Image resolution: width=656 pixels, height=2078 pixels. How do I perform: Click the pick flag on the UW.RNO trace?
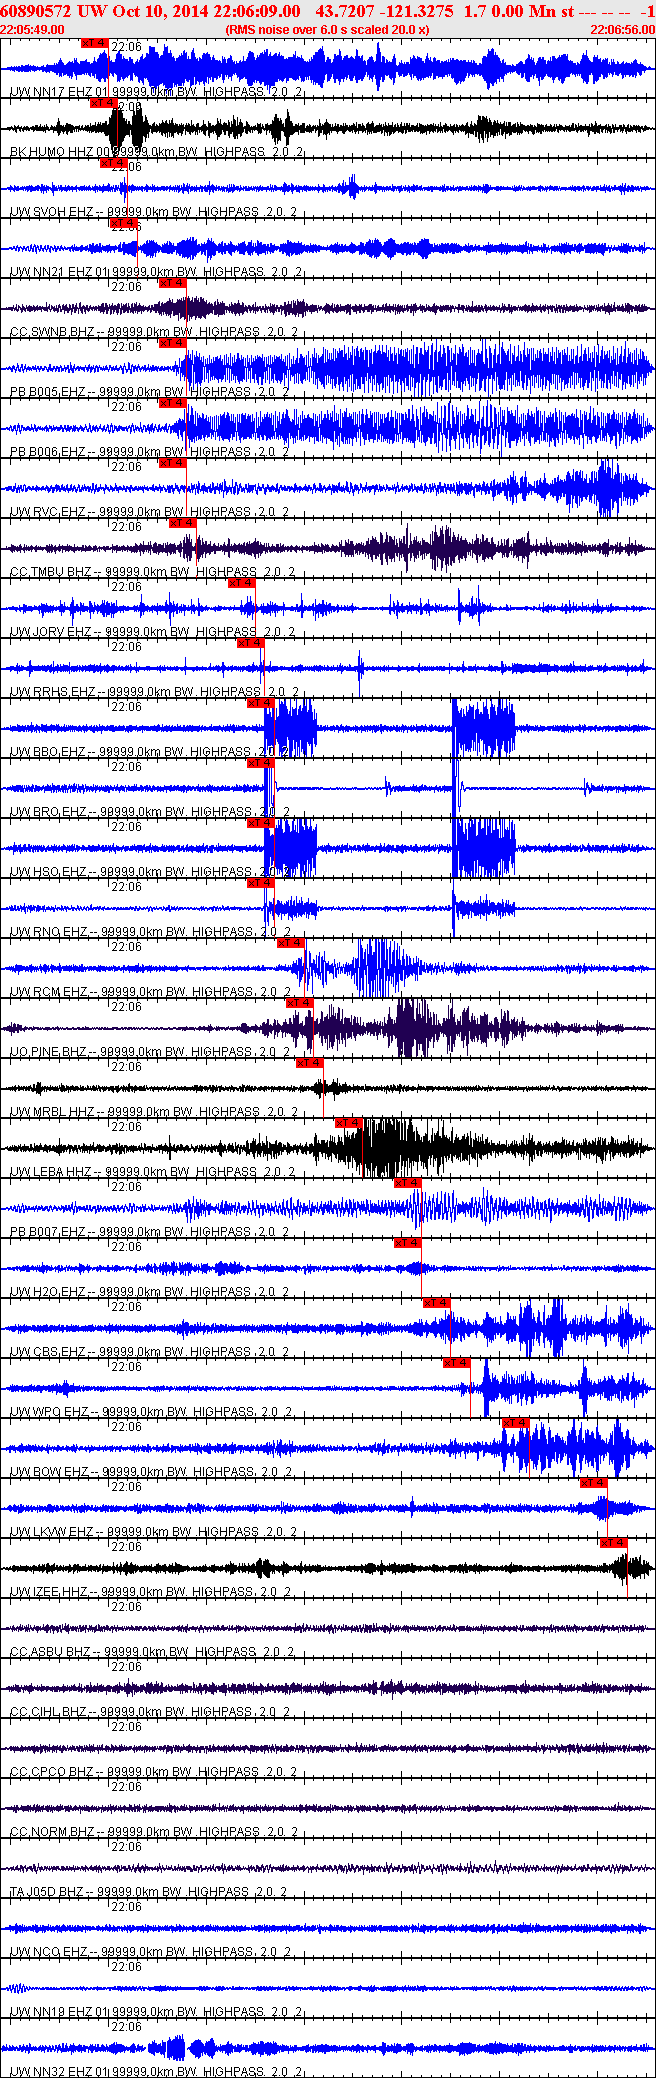click(261, 883)
